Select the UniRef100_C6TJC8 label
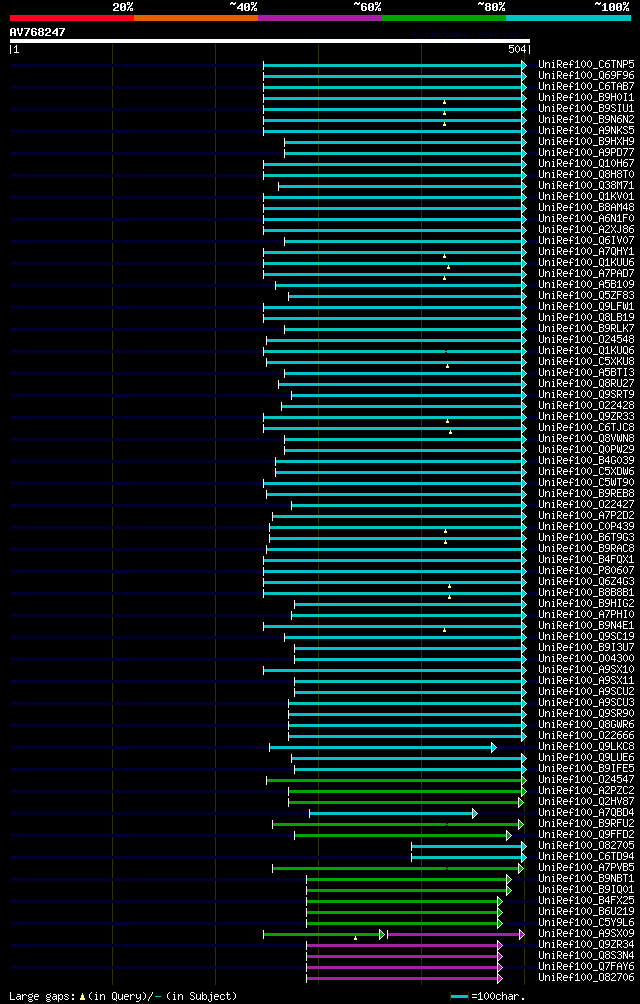Image resolution: width=640 pixels, height=1004 pixels. (586, 428)
